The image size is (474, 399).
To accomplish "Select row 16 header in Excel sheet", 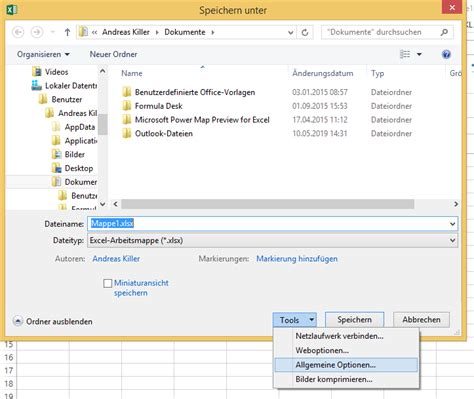I will pos(9,357).
